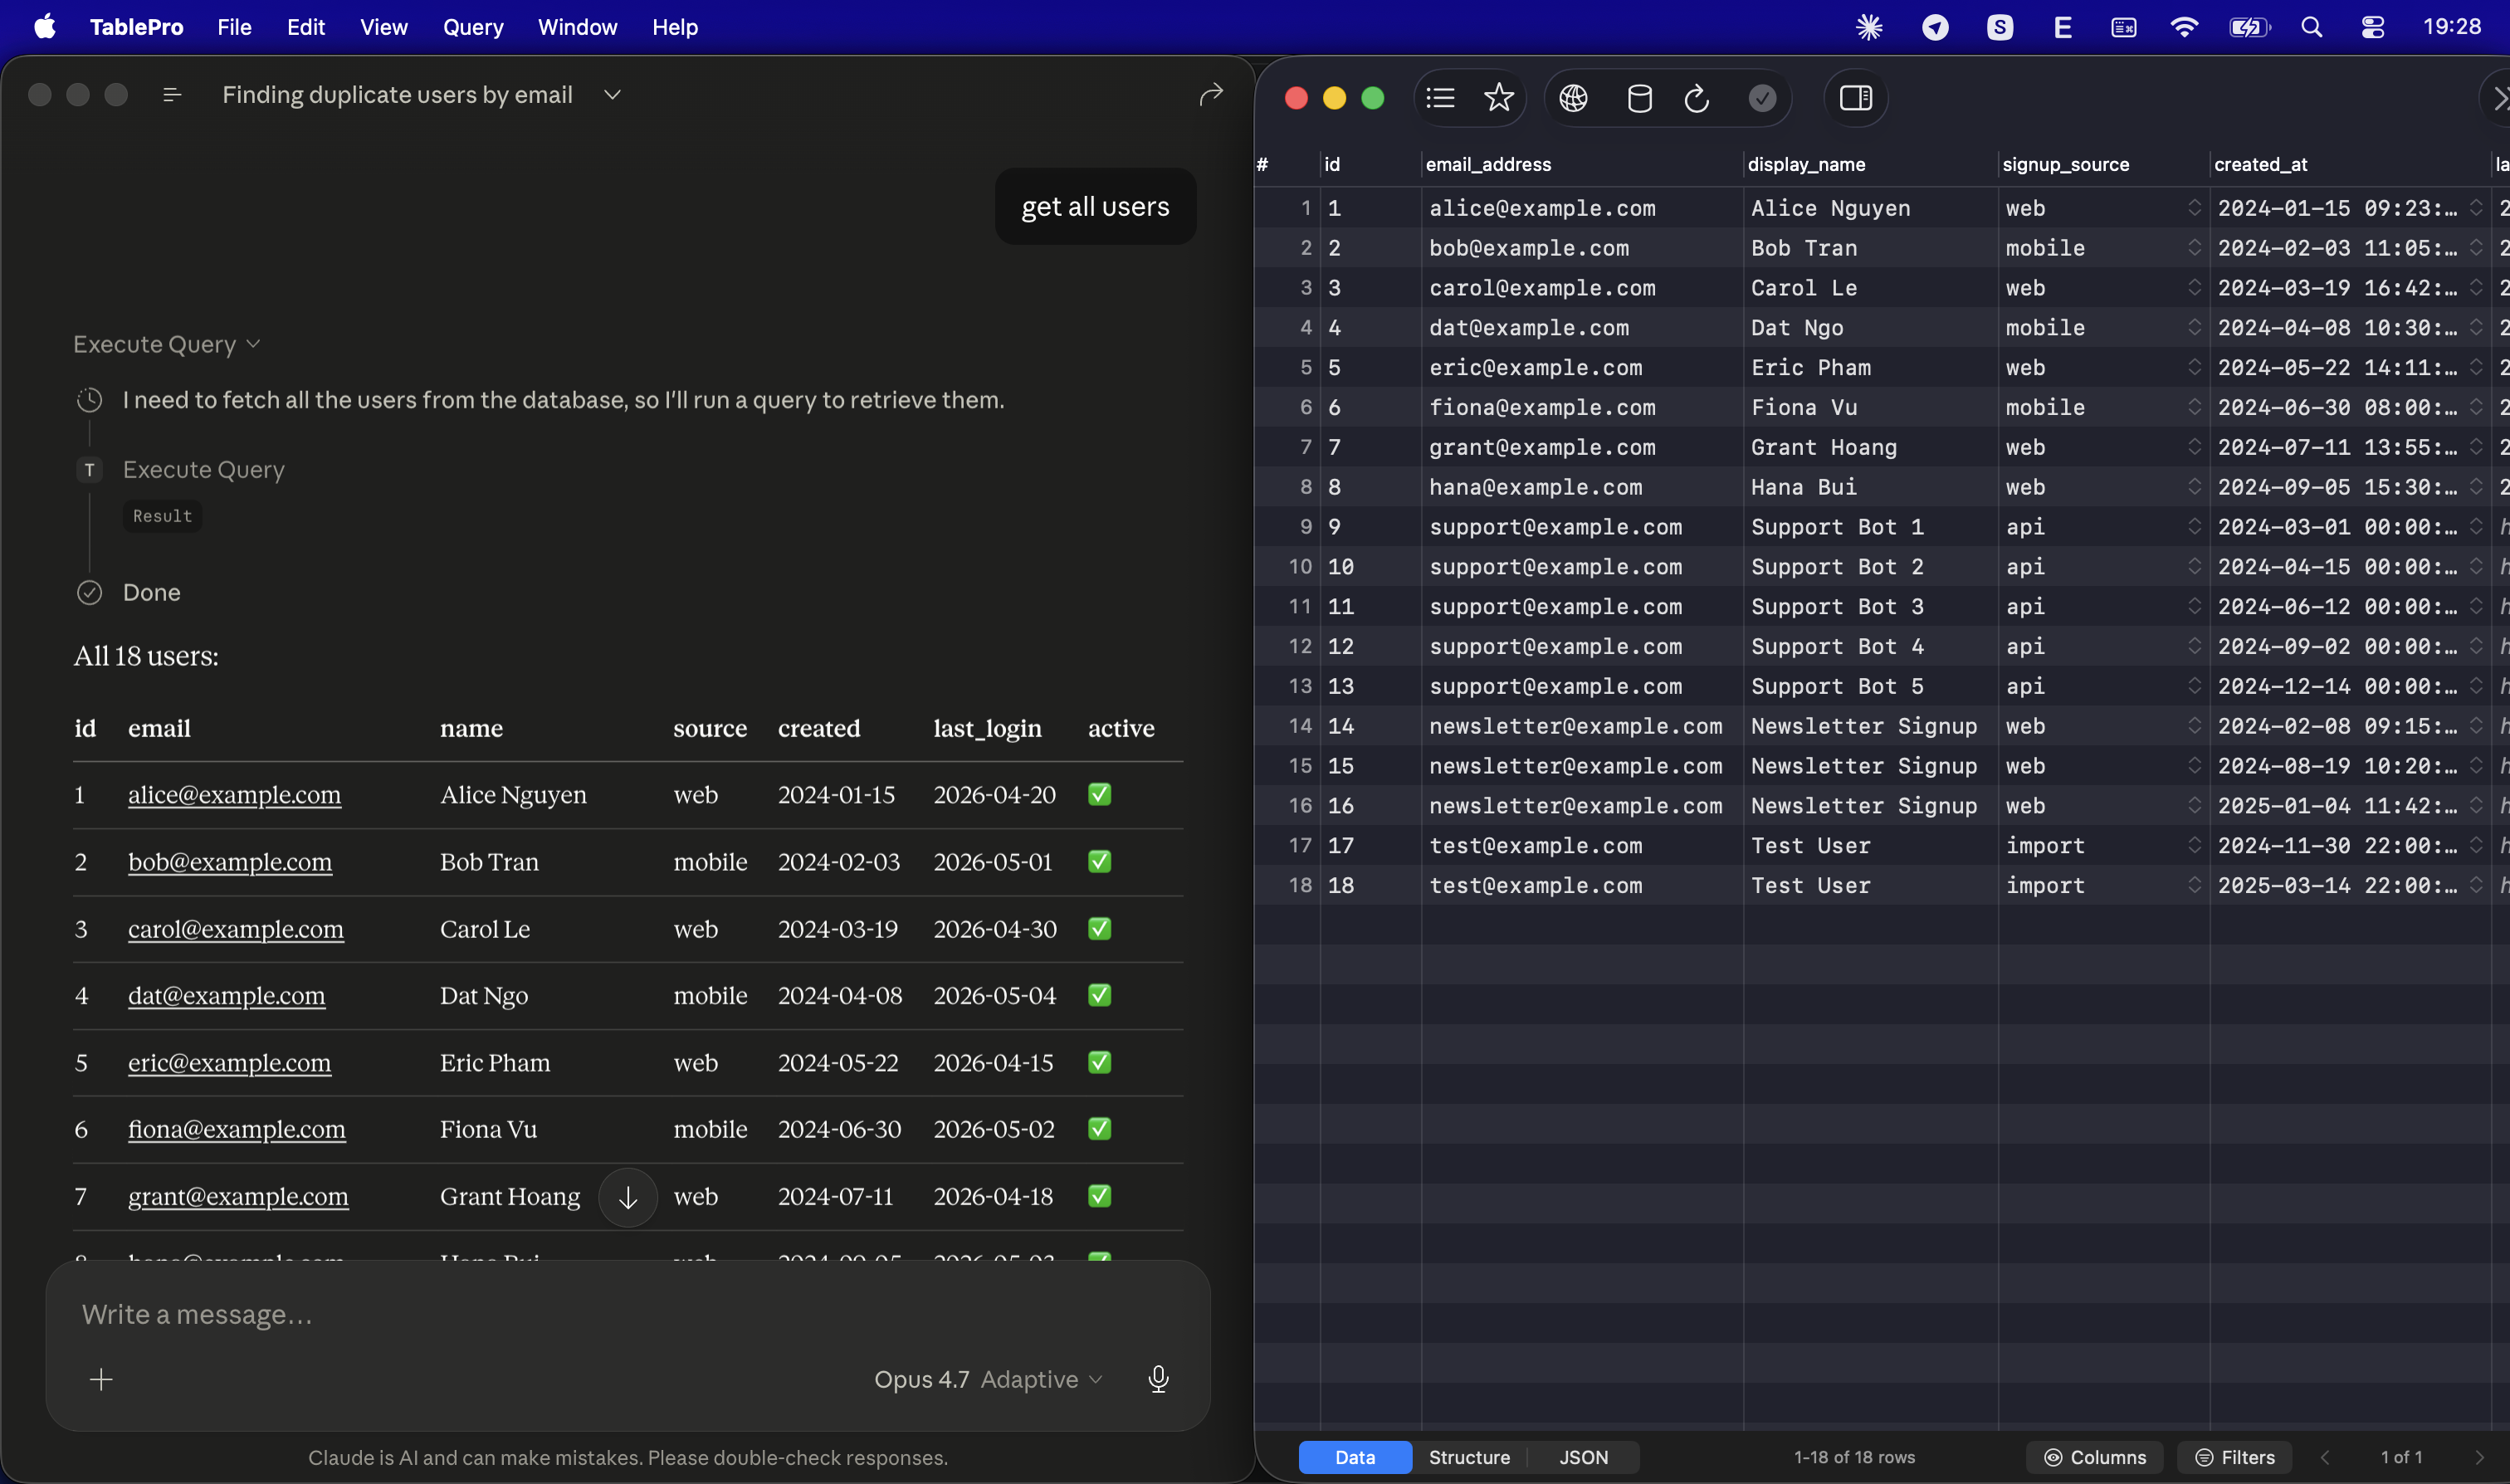Open Spotlight search in menu bar
2510x1484 pixels.
(2311, 27)
